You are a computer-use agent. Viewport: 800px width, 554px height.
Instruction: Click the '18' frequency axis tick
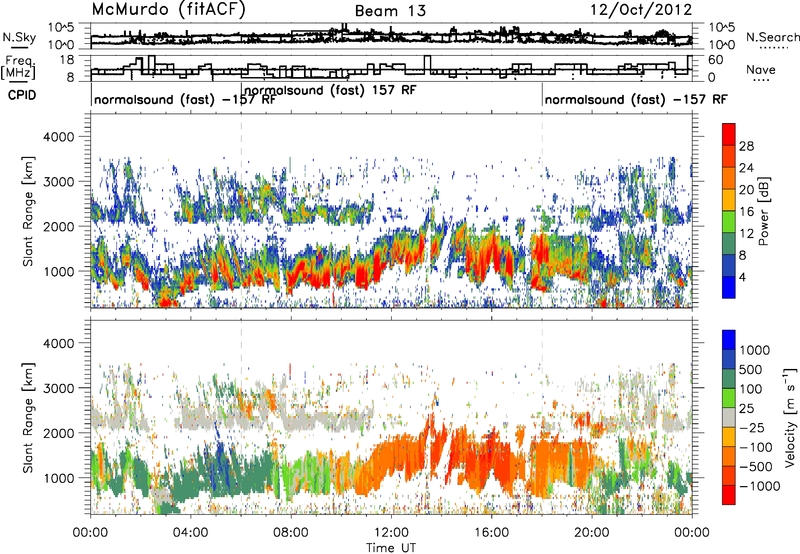67,60
